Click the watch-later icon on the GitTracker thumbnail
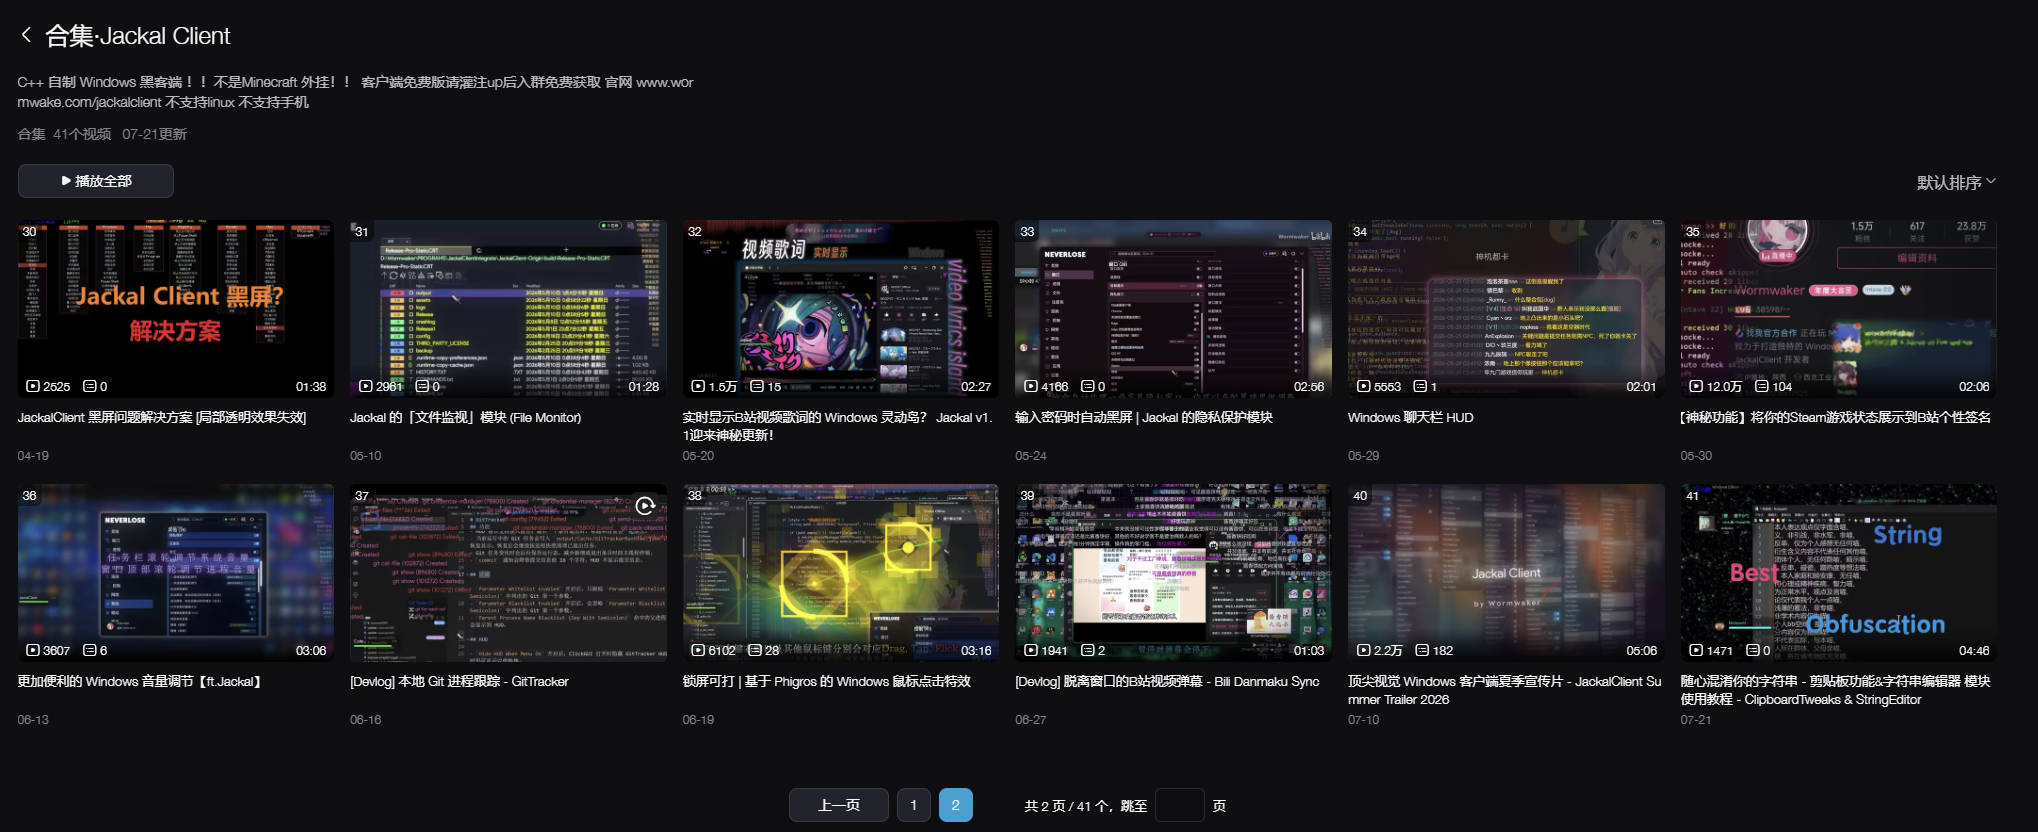This screenshot has width=2038, height=832. tap(645, 506)
